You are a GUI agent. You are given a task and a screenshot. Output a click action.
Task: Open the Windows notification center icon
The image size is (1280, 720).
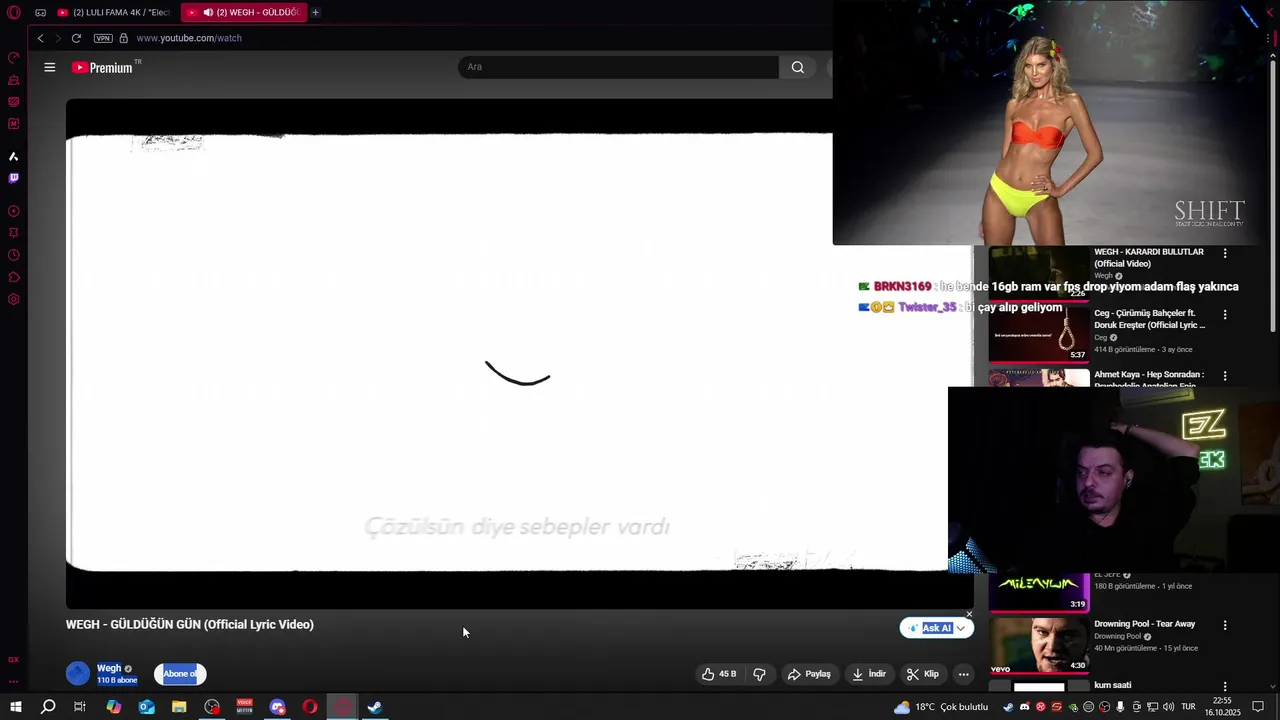click(x=1259, y=707)
